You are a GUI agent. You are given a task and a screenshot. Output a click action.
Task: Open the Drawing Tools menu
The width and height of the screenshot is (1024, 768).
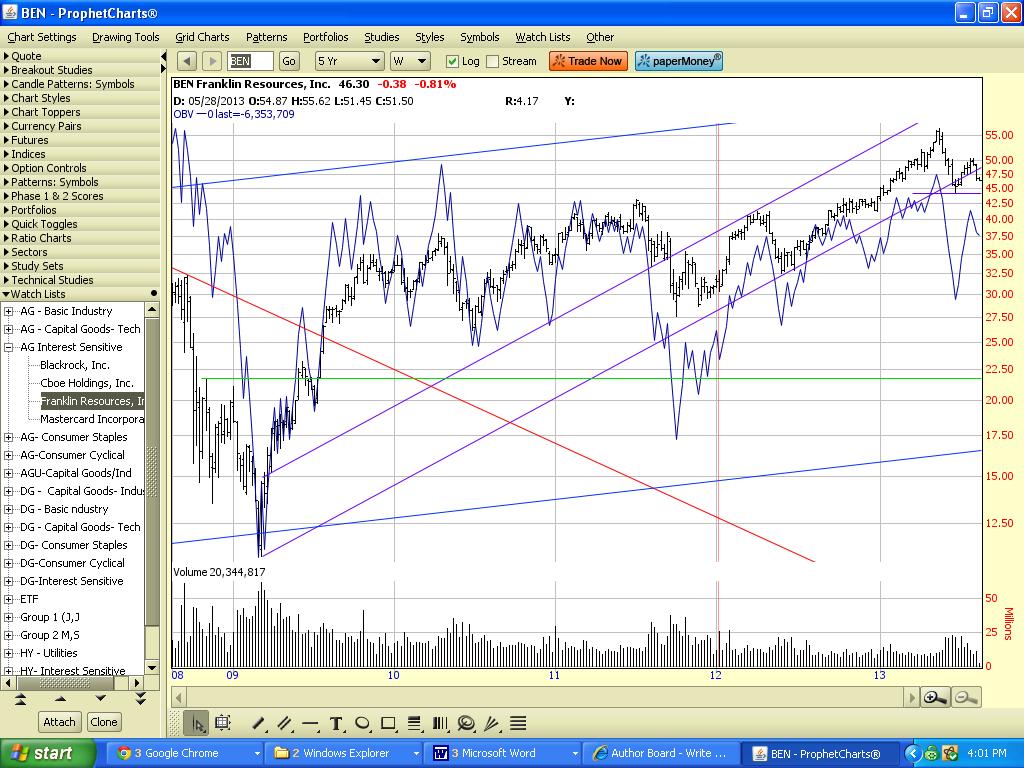pos(126,37)
